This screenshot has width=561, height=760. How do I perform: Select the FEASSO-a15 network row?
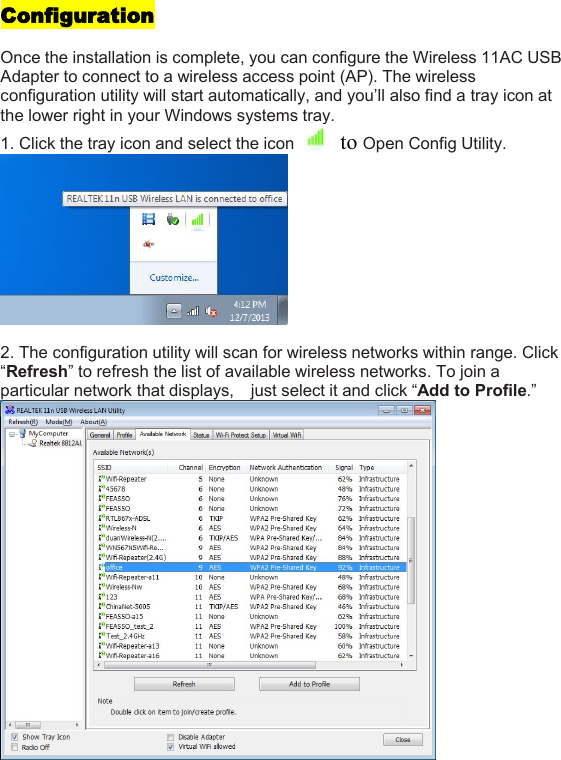point(250,617)
